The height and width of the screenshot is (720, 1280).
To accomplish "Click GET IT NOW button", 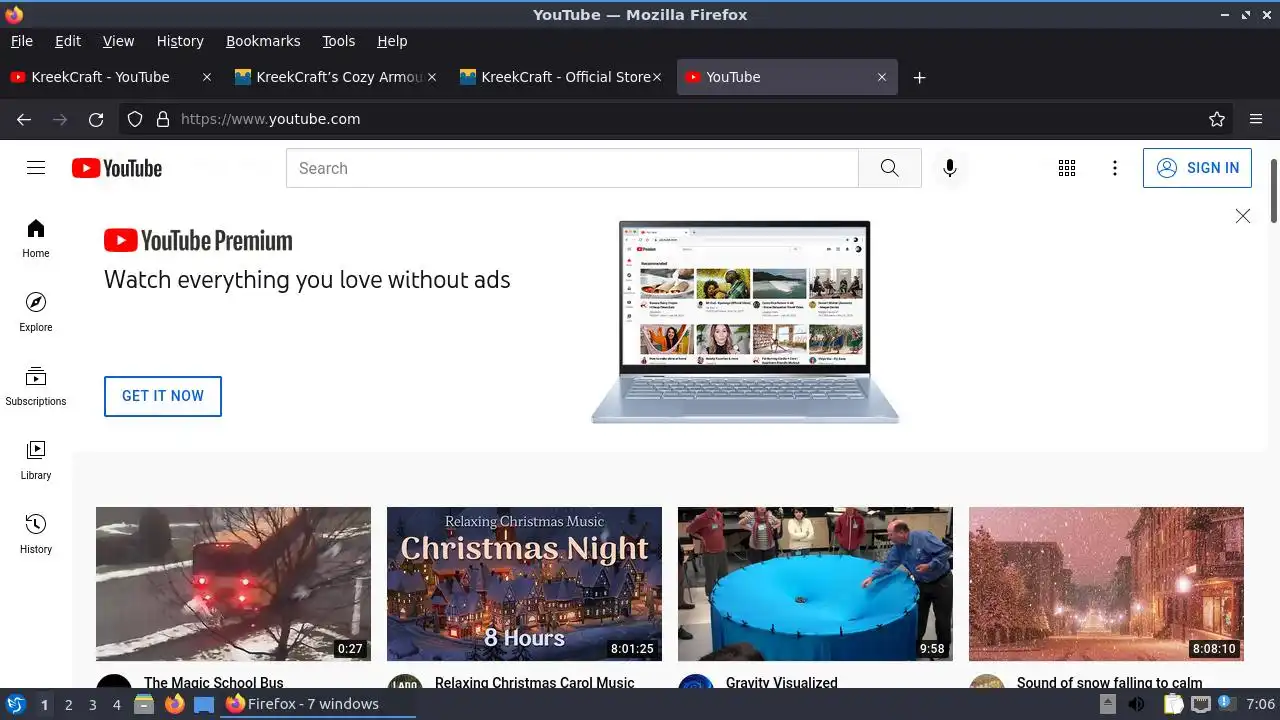I will click(x=163, y=396).
